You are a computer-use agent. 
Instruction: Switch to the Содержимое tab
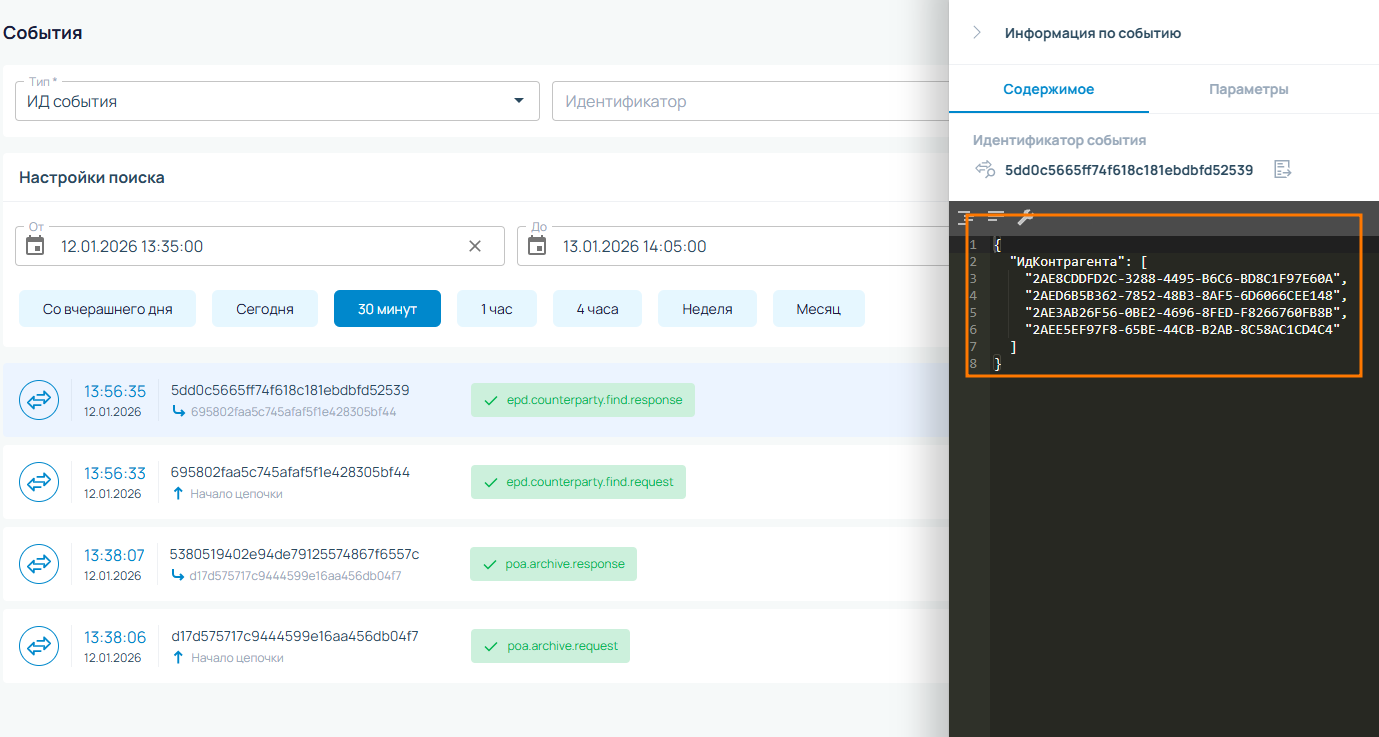[1049, 89]
